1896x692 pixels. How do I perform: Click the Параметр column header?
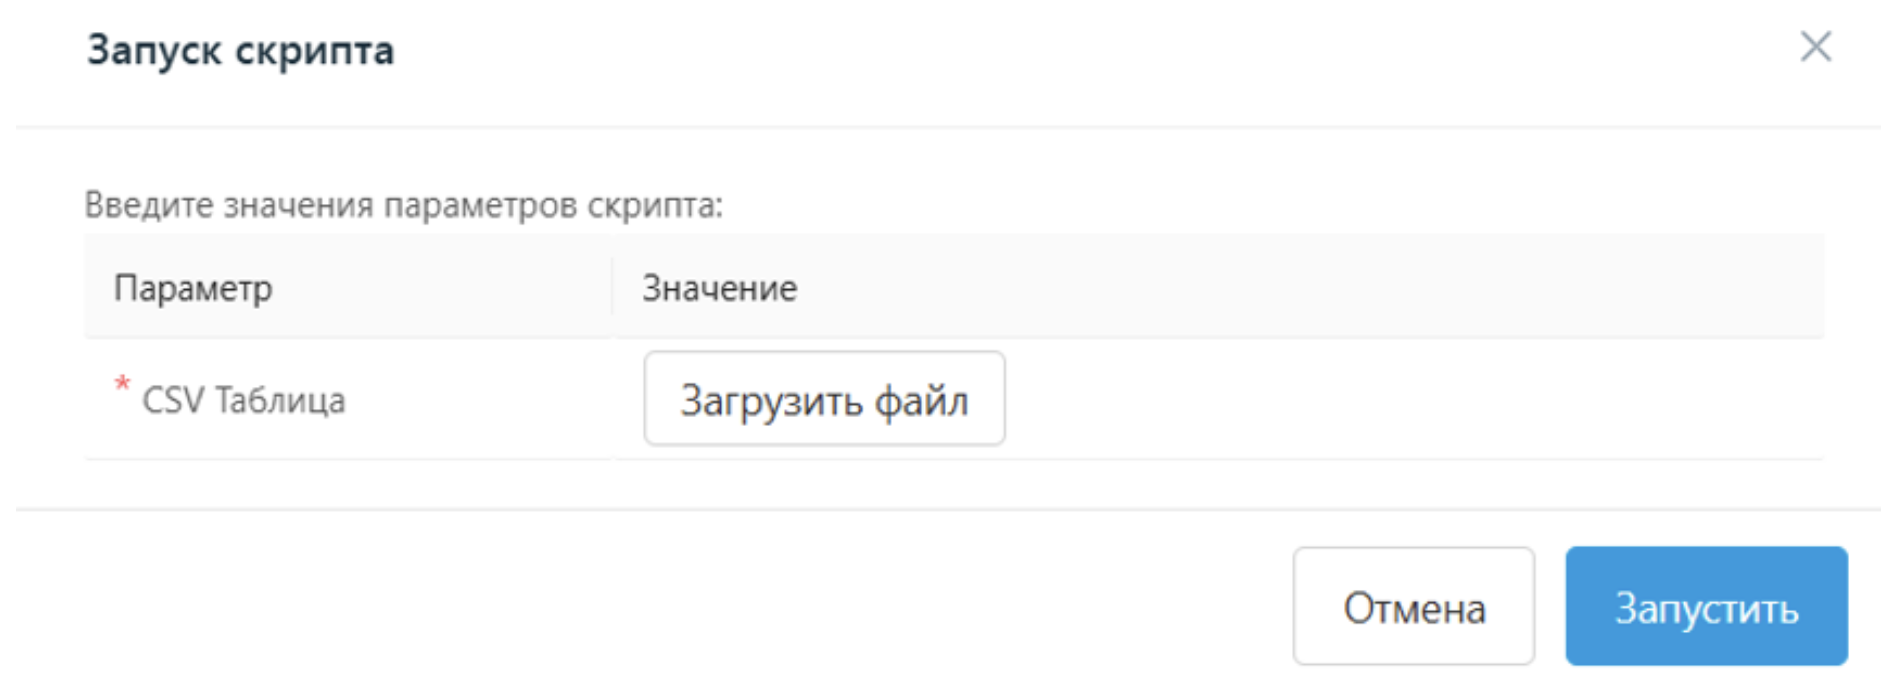tap(194, 288)
